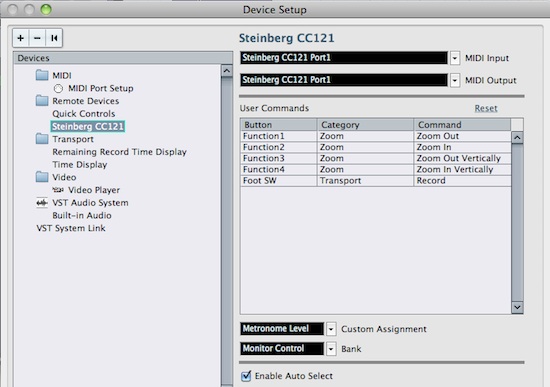The image size is (550, 387).
Task: Click User Commands scrollbar up arrow
Action: [x=517, y=138]
